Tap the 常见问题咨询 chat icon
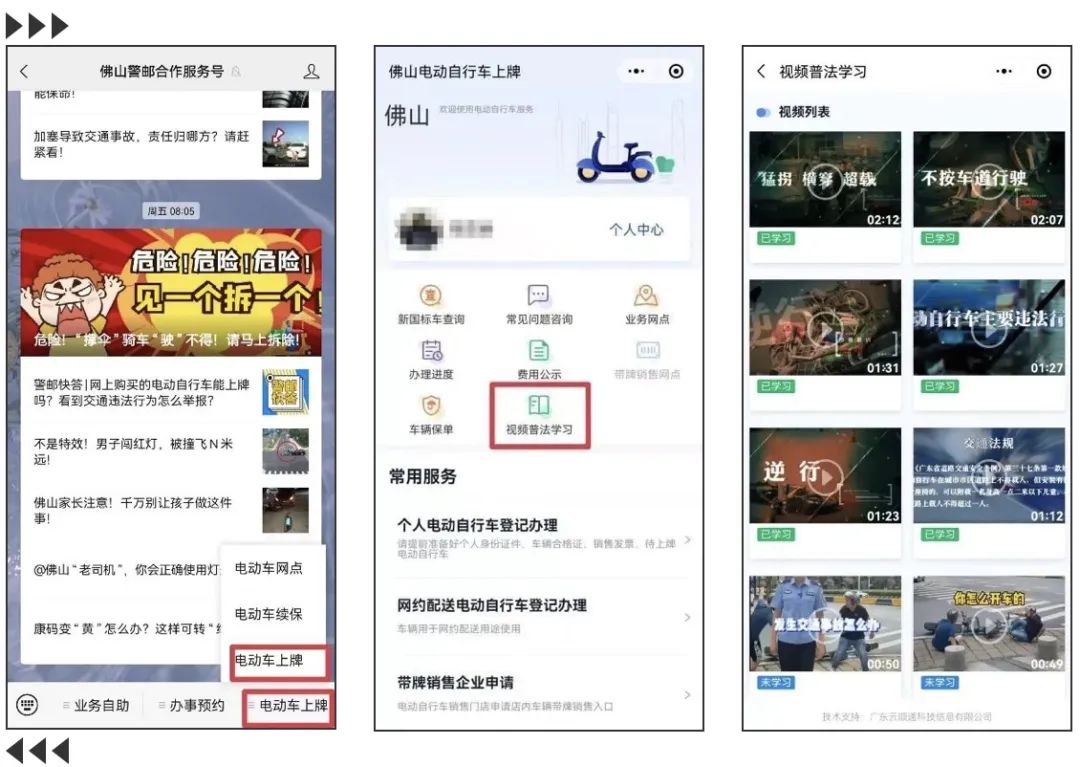 tap(539, 296)
